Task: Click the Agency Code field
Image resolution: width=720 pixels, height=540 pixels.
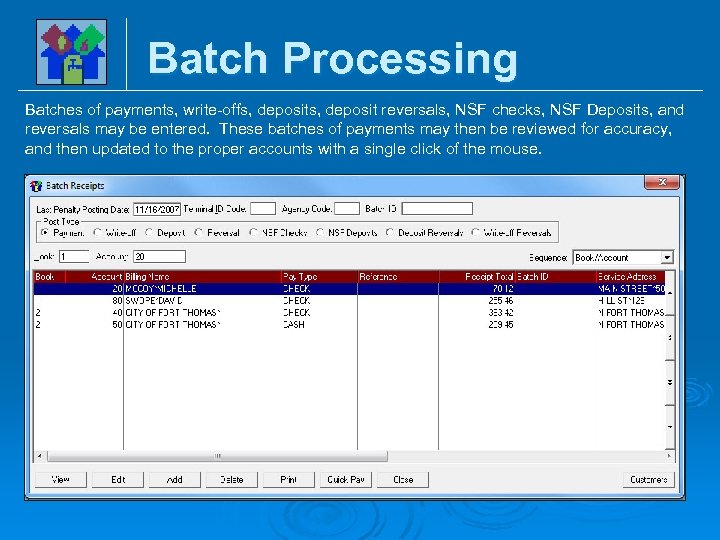Action: [x=347, y=209]
